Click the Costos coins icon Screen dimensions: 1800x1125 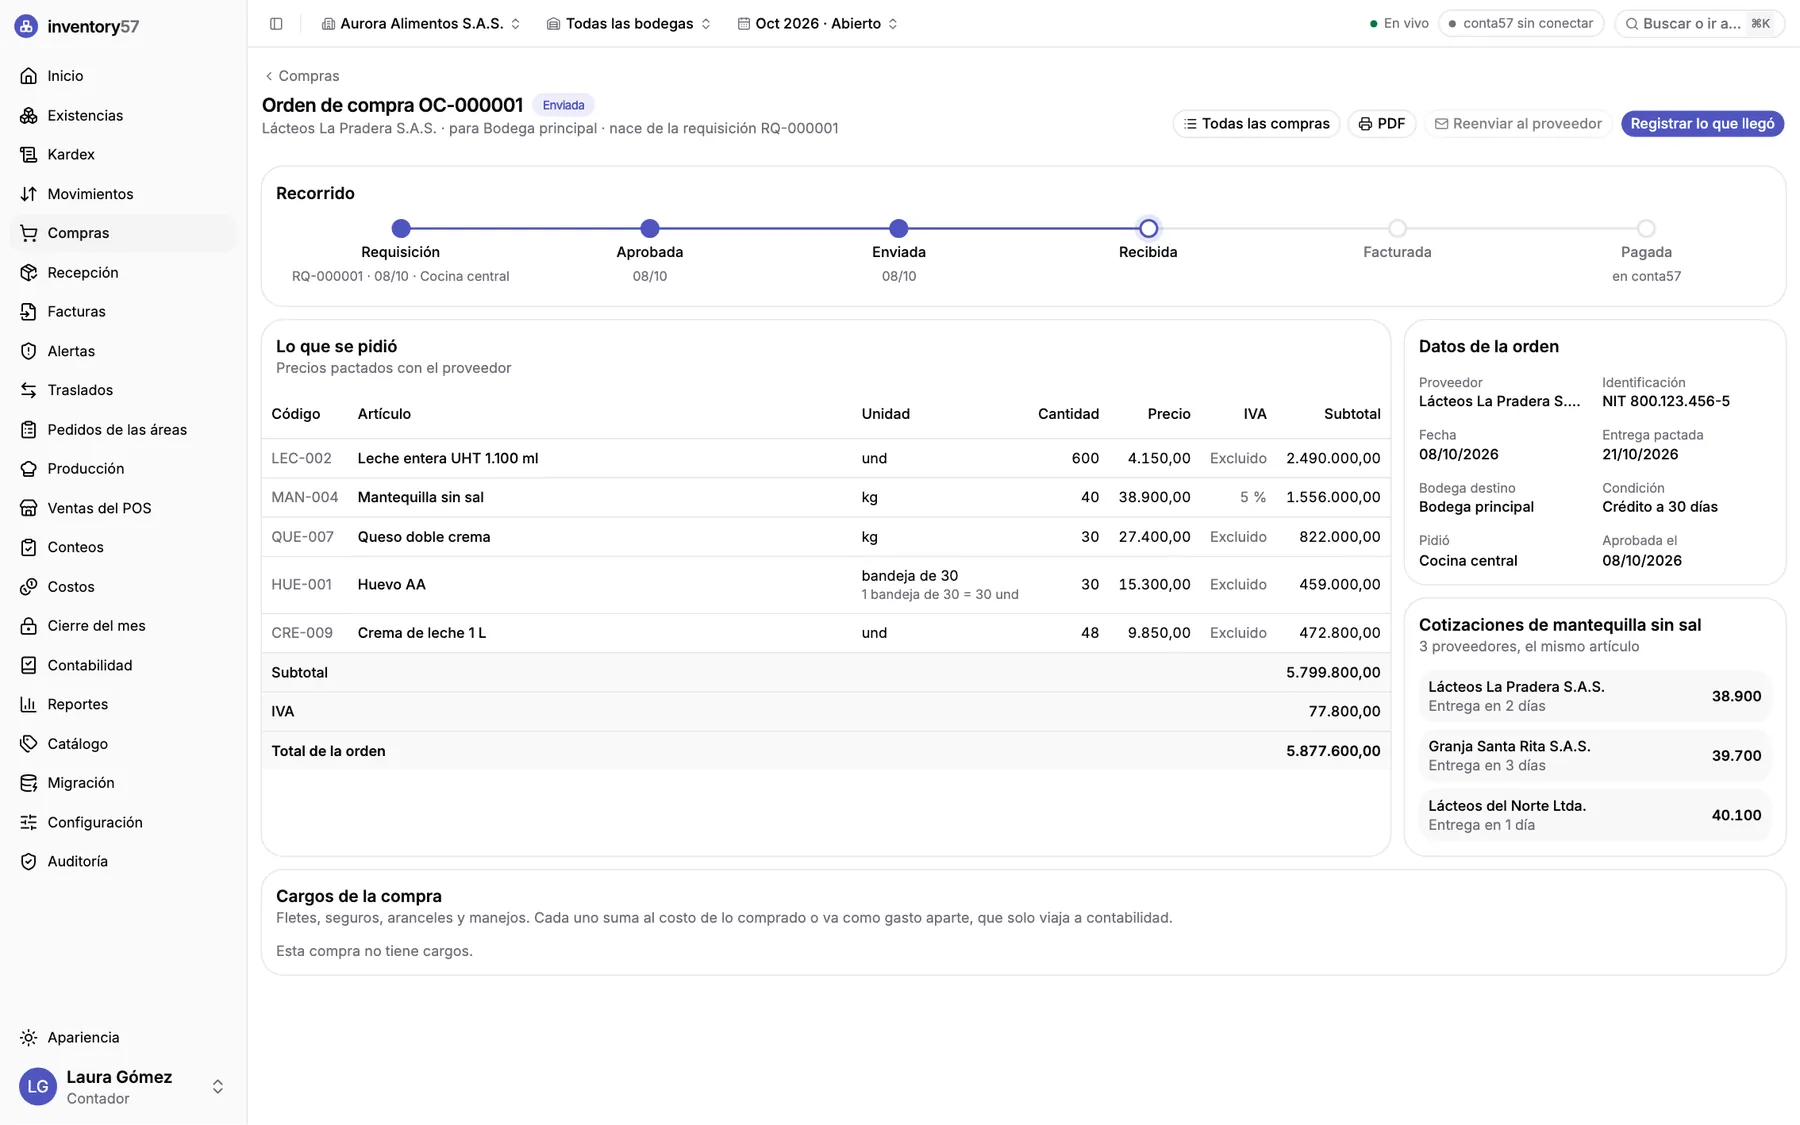coord(28,587)
